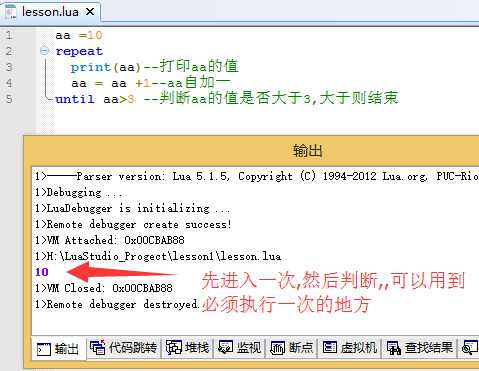This screenshot has height=371, width=479.
Task: Click the 'aa = aa +1' statement
Action: pyautogui.click(x=111, y=83)
